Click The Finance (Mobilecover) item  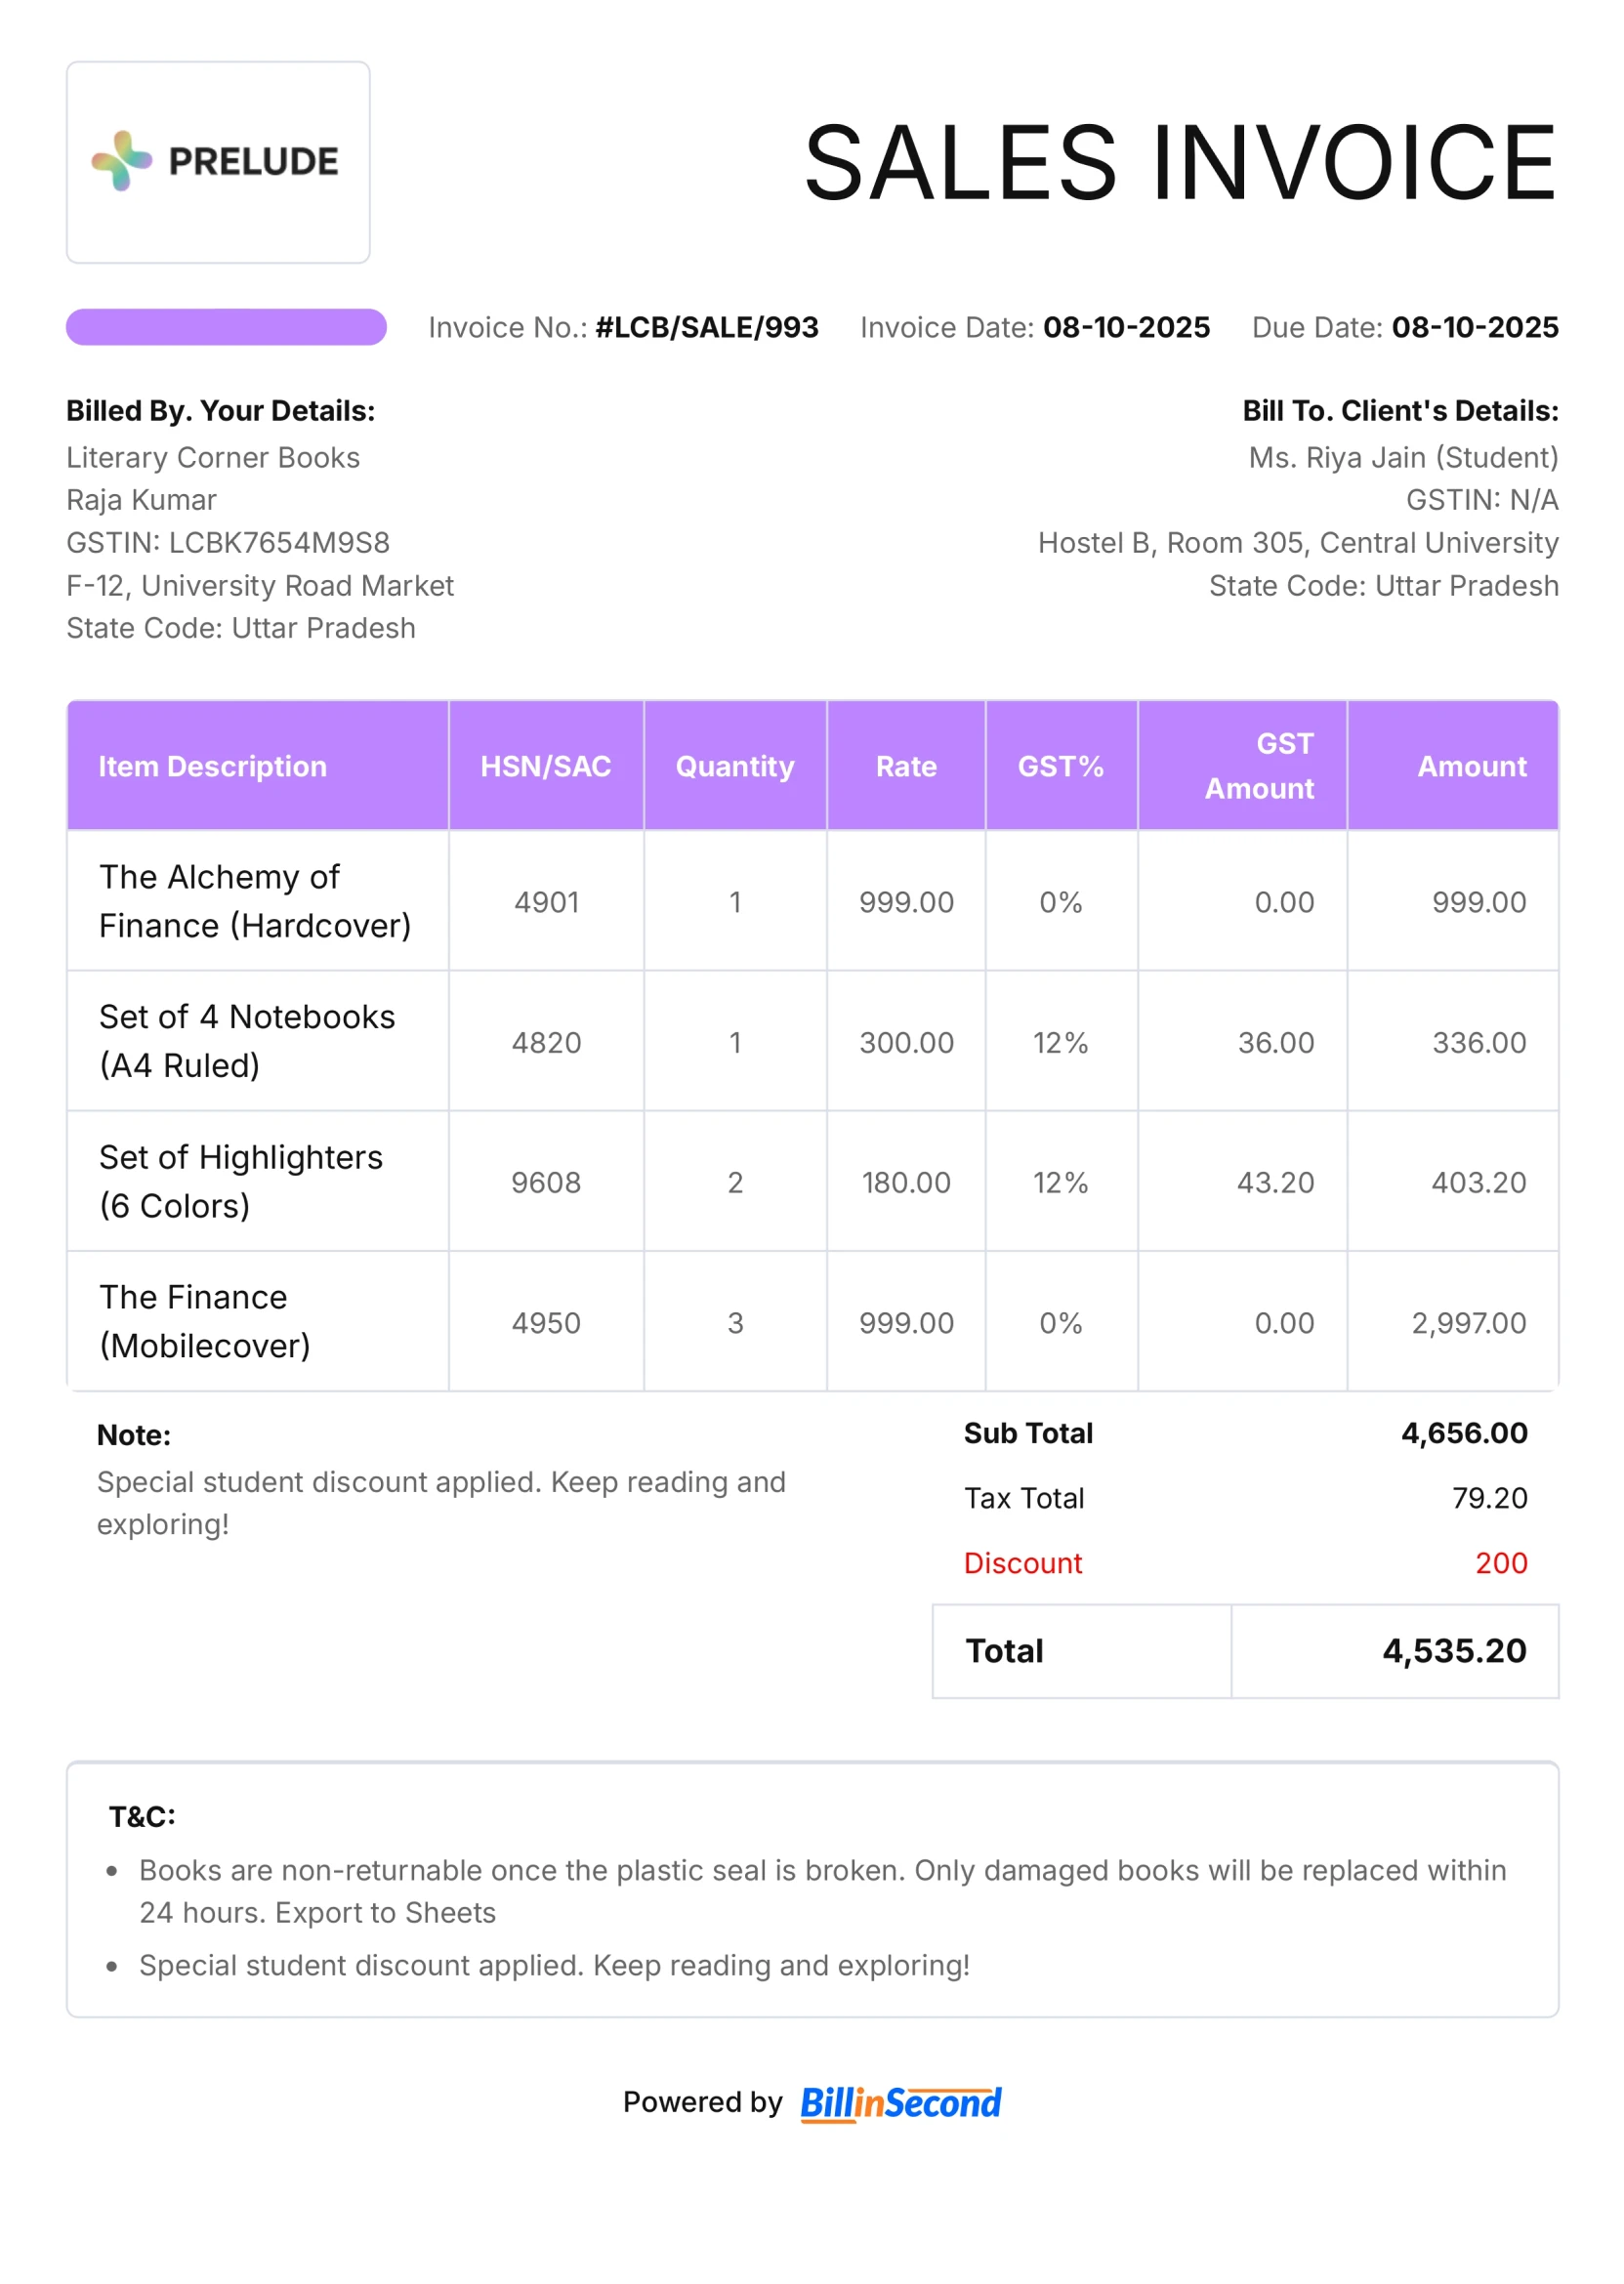205,1321
